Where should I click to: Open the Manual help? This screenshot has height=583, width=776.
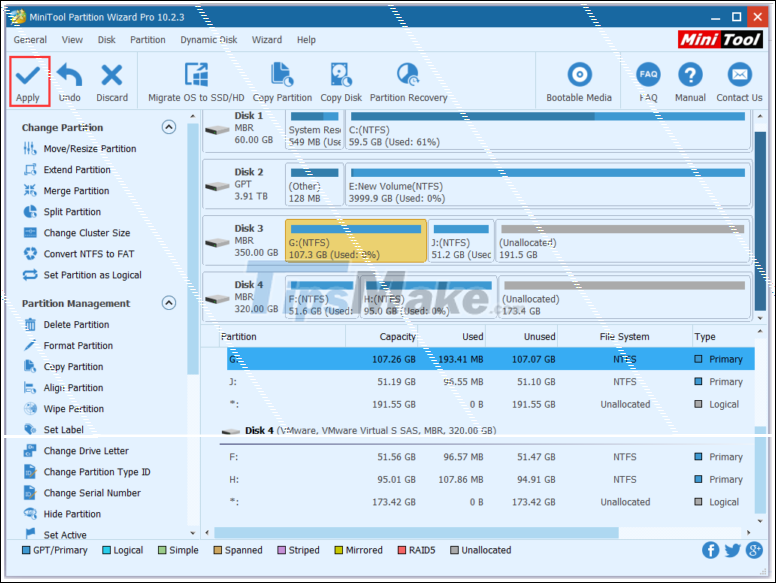click(x=690, y=82)
